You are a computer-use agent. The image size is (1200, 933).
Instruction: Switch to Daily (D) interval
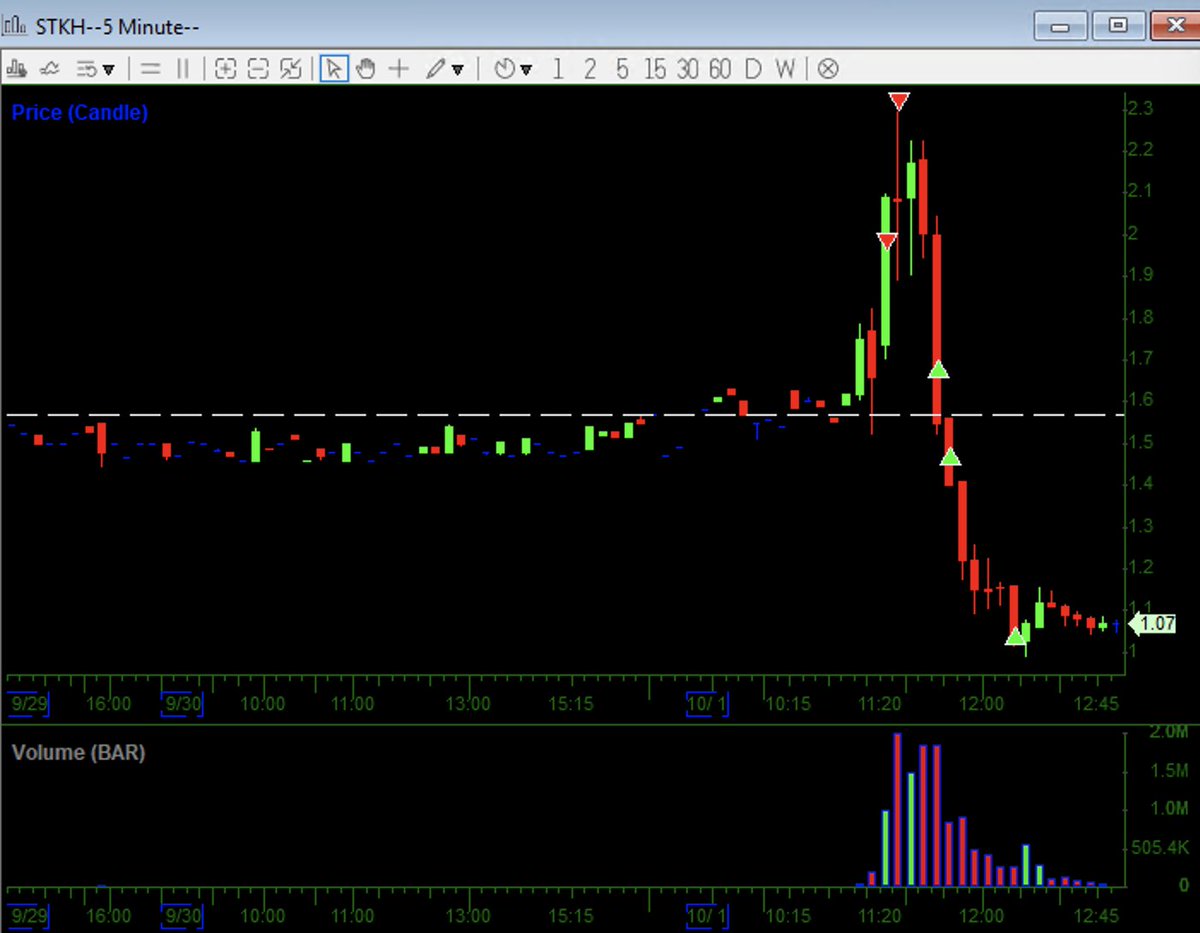tap(753, 69)
